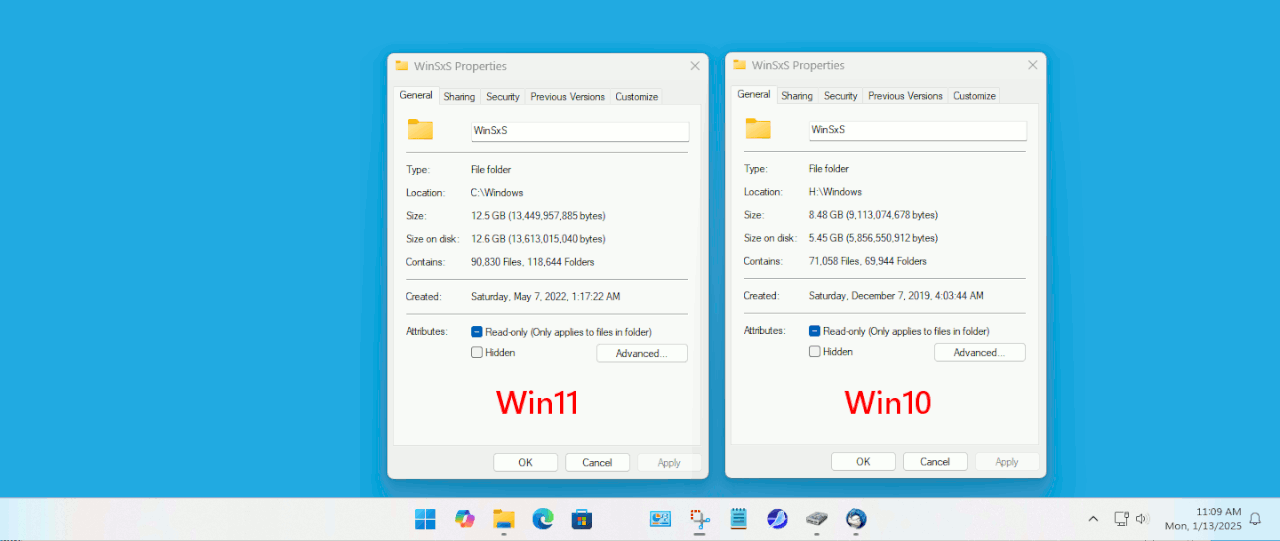Select General tab in C:\Windows dialog
This screenshot has width=1280, height=541.
(416, 95)
